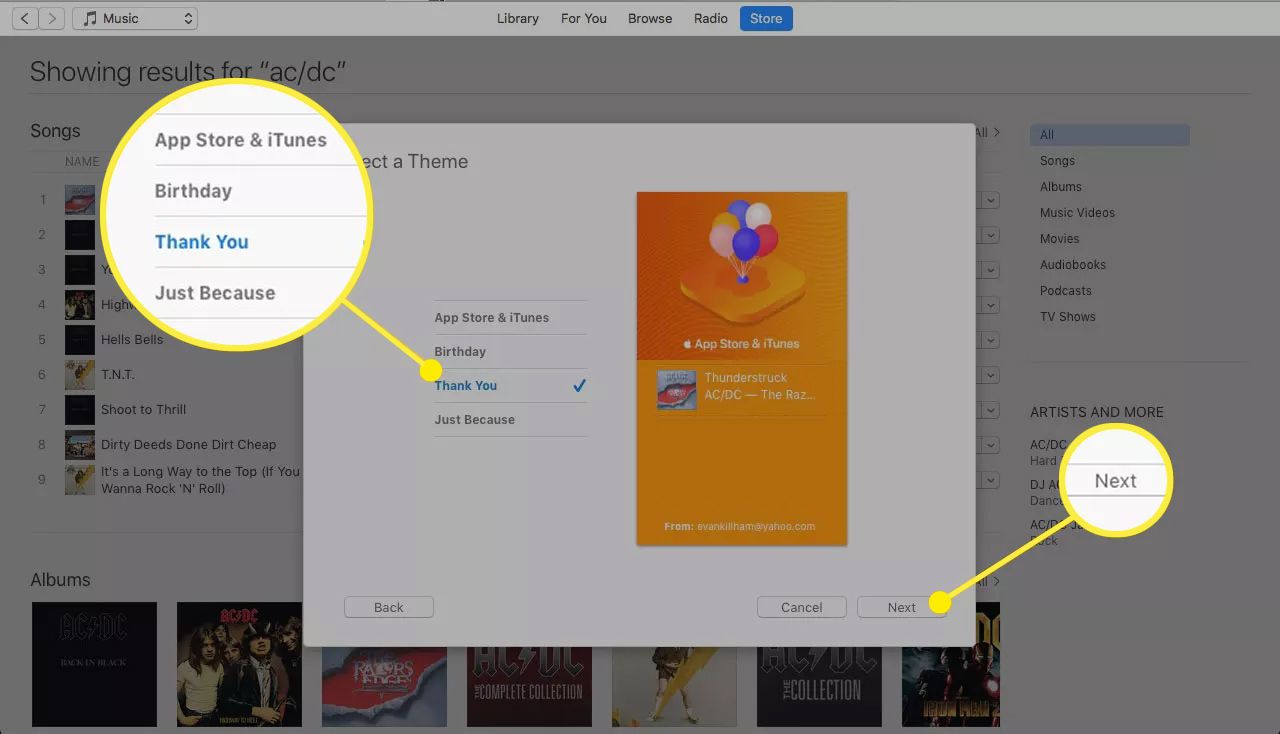Open price dropdown arrow for song row 1

coord(991,200)
